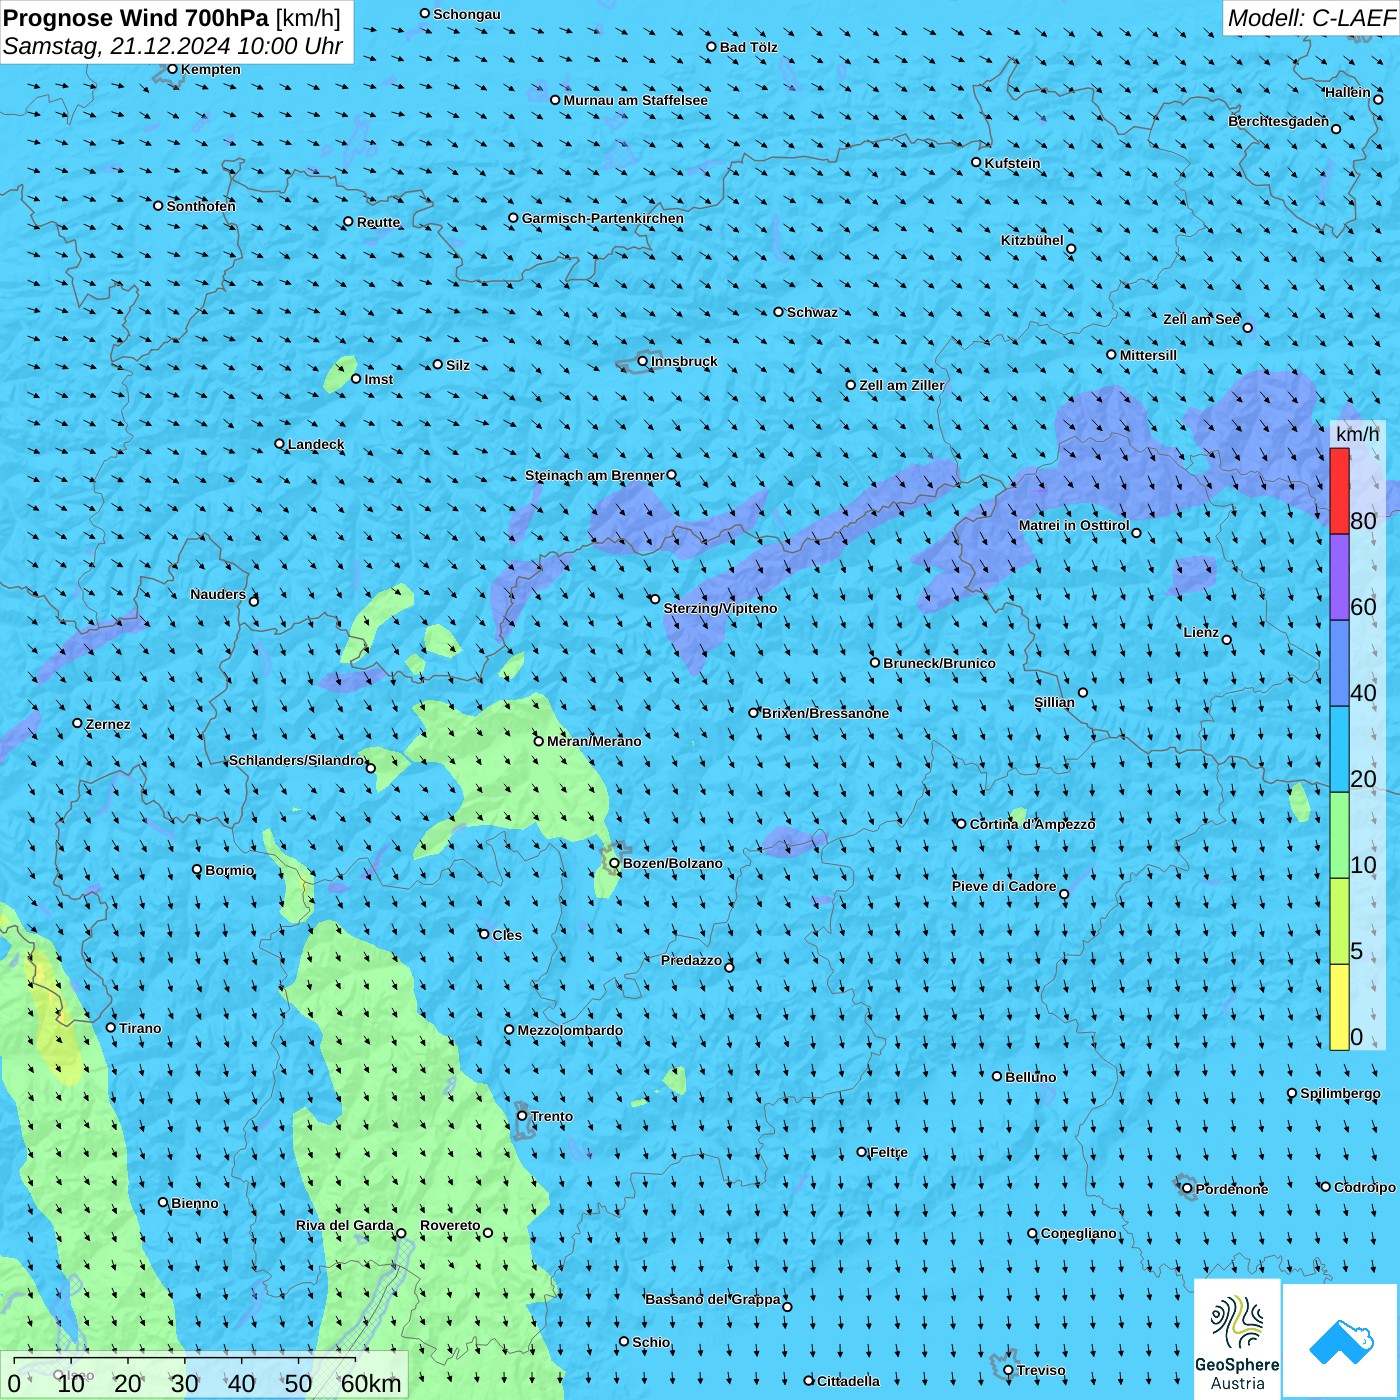The height and width of the screenshot is (1400, 1400).
Task: Click the Feltre label
Action: tap(888, 1152)
